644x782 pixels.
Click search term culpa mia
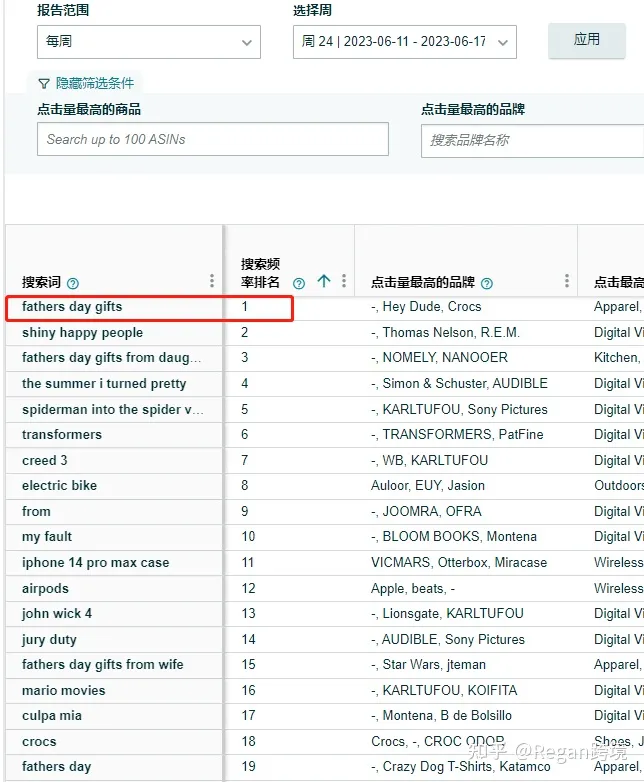(51, 716)
